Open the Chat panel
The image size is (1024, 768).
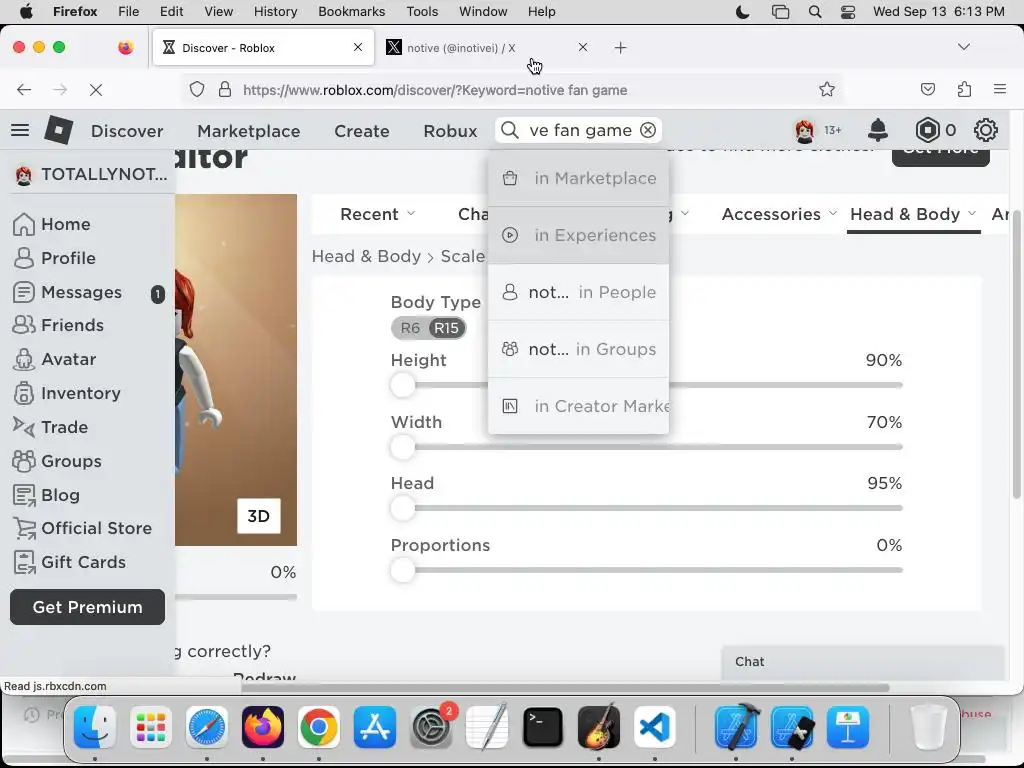(x=862, y=662)
